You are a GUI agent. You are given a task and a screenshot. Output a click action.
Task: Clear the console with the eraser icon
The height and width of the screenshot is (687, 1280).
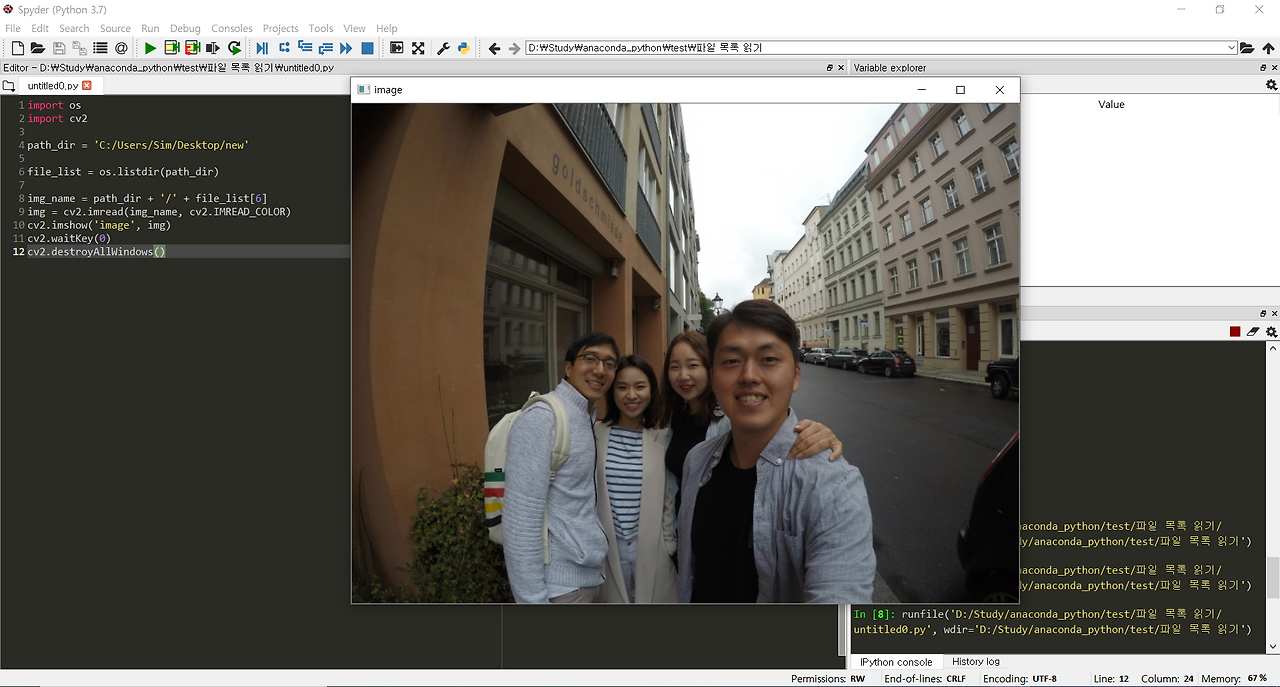[1253, 332]
